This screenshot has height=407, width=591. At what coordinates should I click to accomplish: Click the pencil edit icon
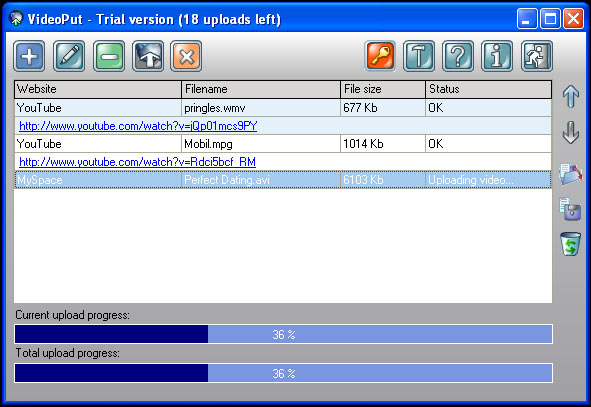[69, 57]
